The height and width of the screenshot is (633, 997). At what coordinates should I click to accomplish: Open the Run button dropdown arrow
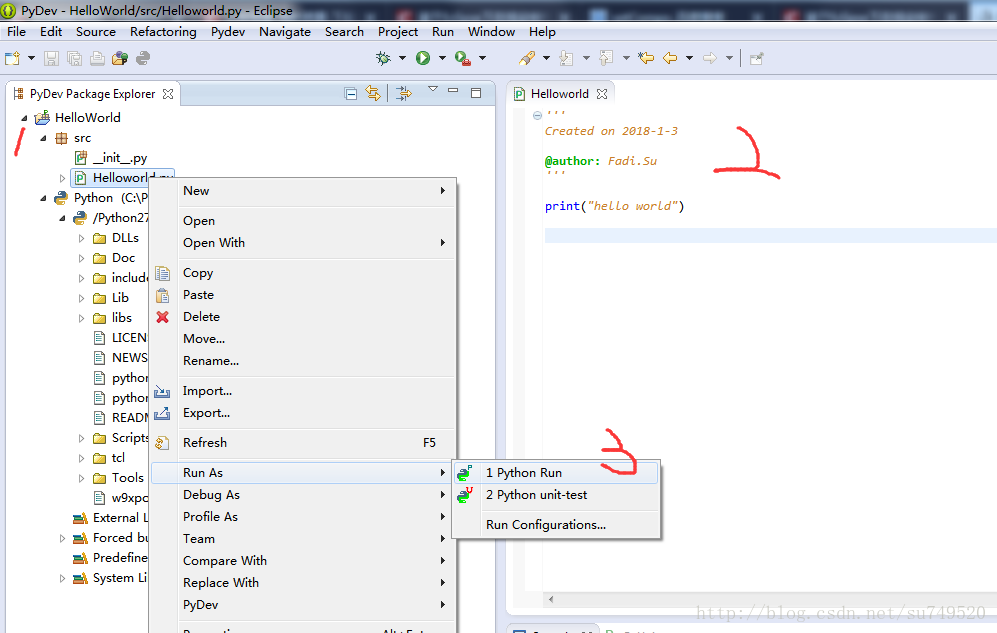[x=443, y=58]
